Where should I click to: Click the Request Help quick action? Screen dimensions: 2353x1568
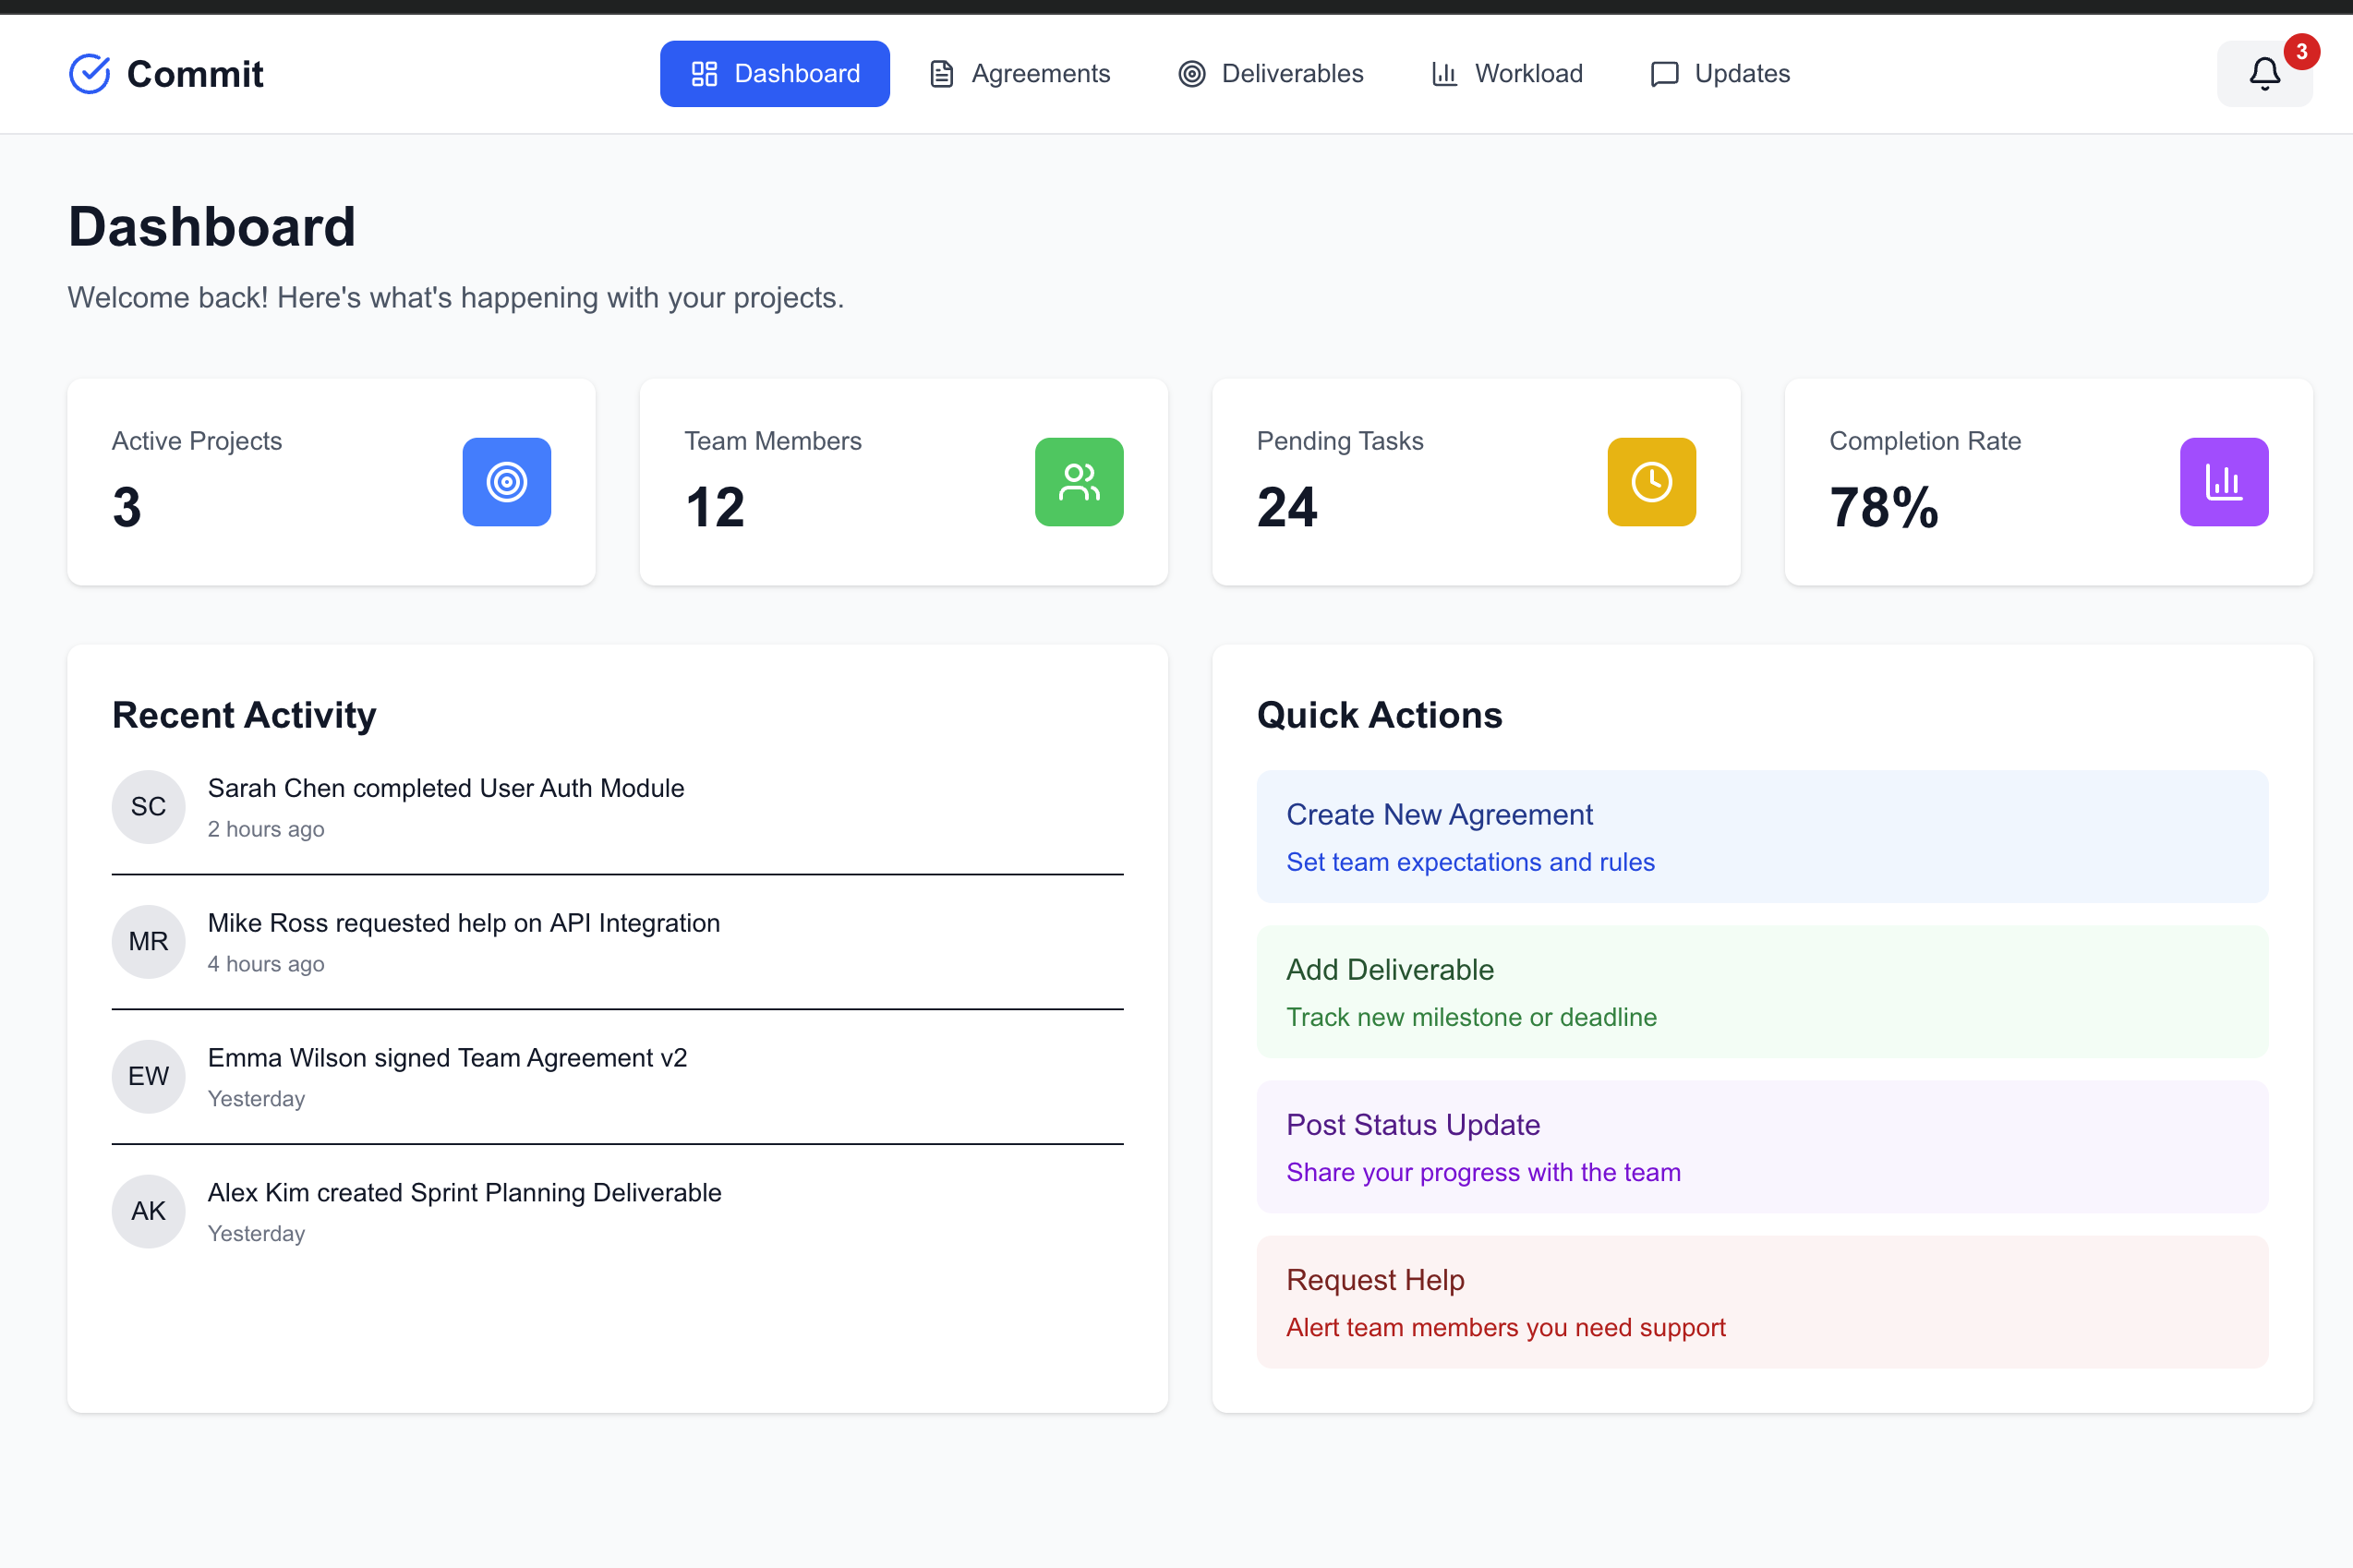(x=1761, y=1302)
